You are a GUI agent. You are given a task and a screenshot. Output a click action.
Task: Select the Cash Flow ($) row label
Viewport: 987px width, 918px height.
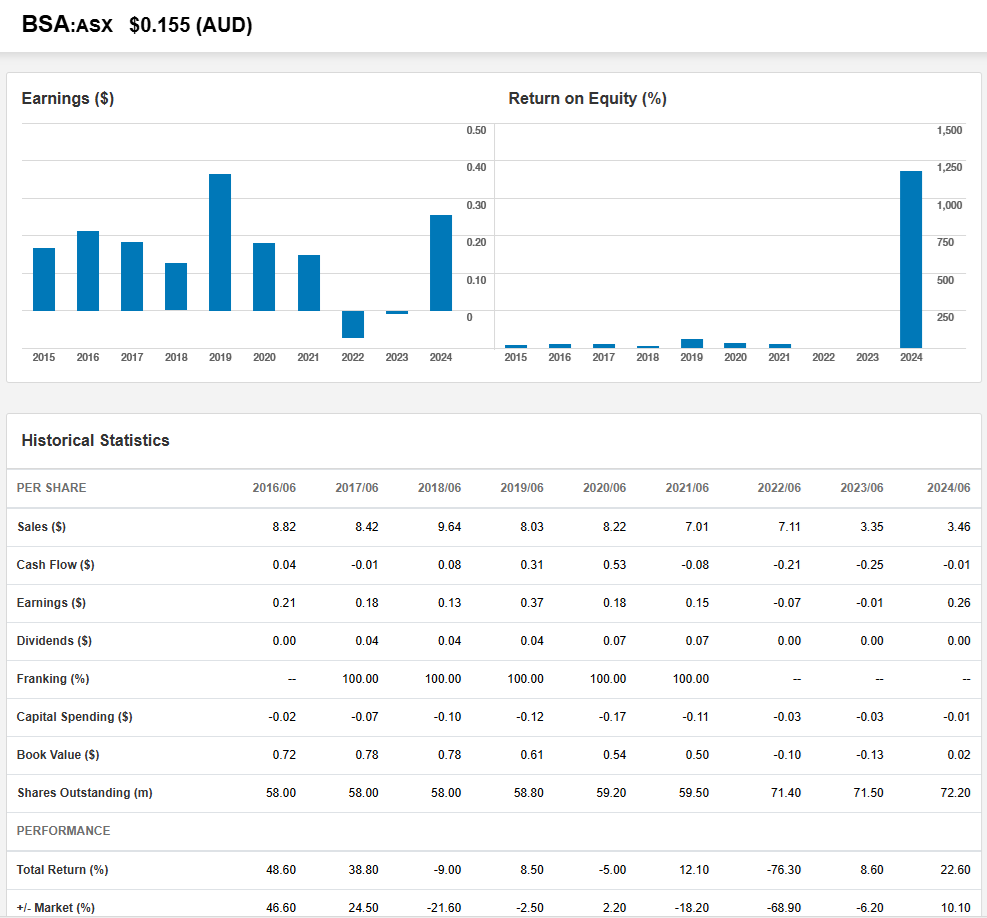(55, 565)
